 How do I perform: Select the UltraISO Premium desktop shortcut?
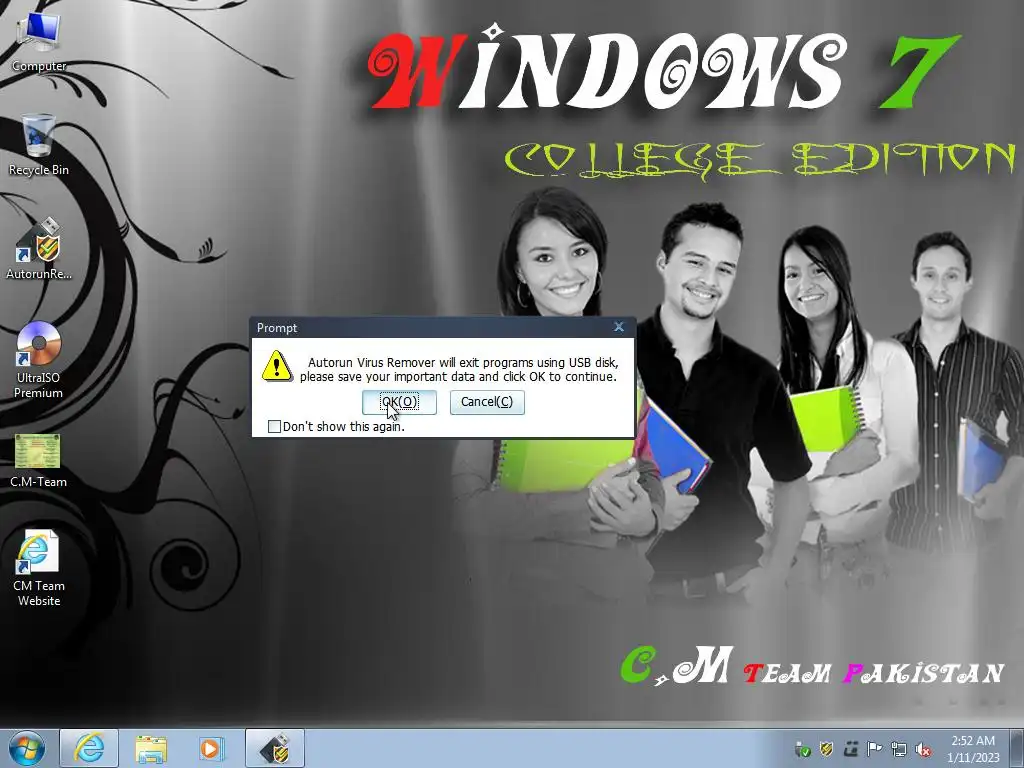(39, 359)
